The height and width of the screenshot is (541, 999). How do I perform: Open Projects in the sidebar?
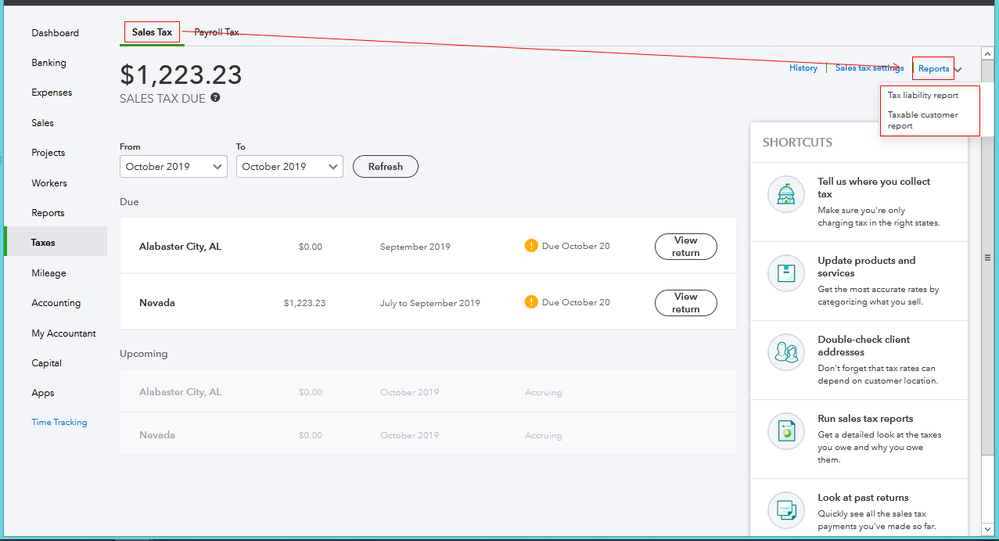tap(48, 152)
